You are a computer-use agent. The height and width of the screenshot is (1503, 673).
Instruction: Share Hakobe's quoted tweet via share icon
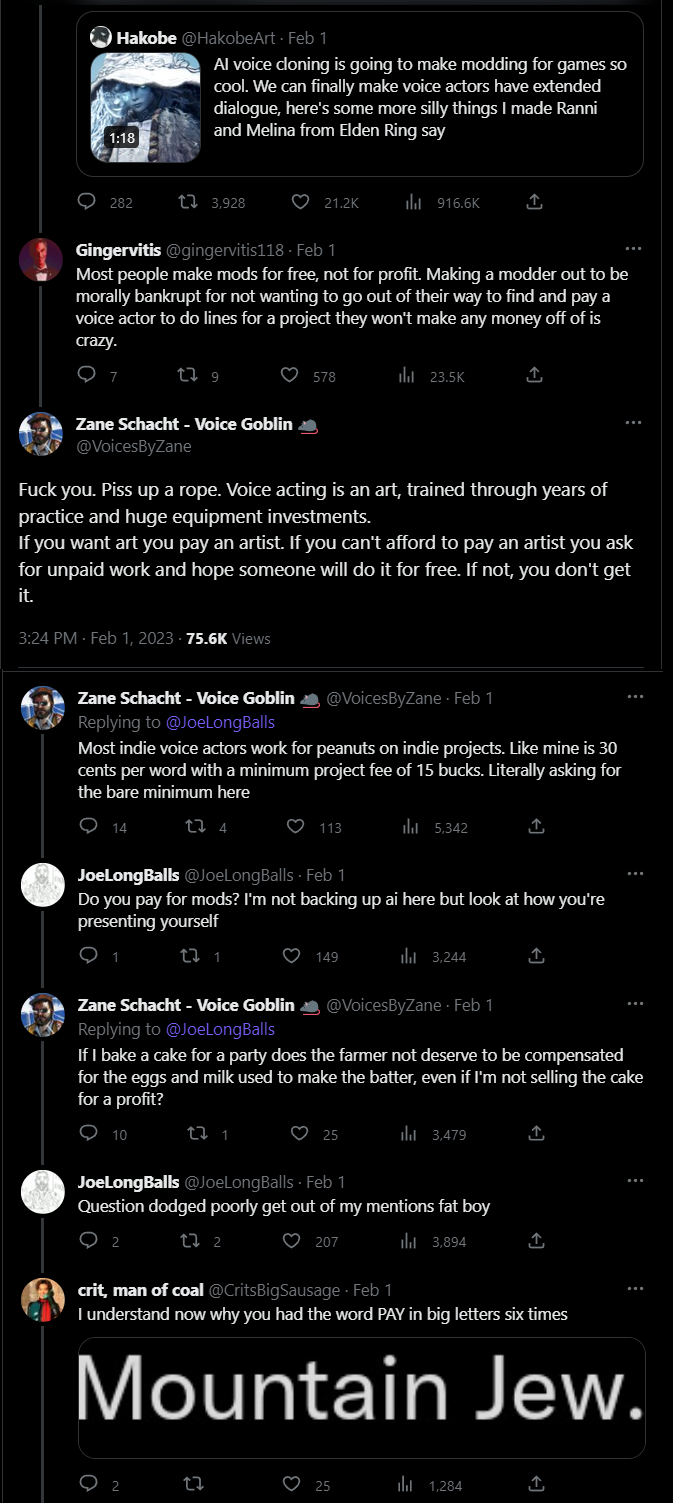click(x=534, y=202)
